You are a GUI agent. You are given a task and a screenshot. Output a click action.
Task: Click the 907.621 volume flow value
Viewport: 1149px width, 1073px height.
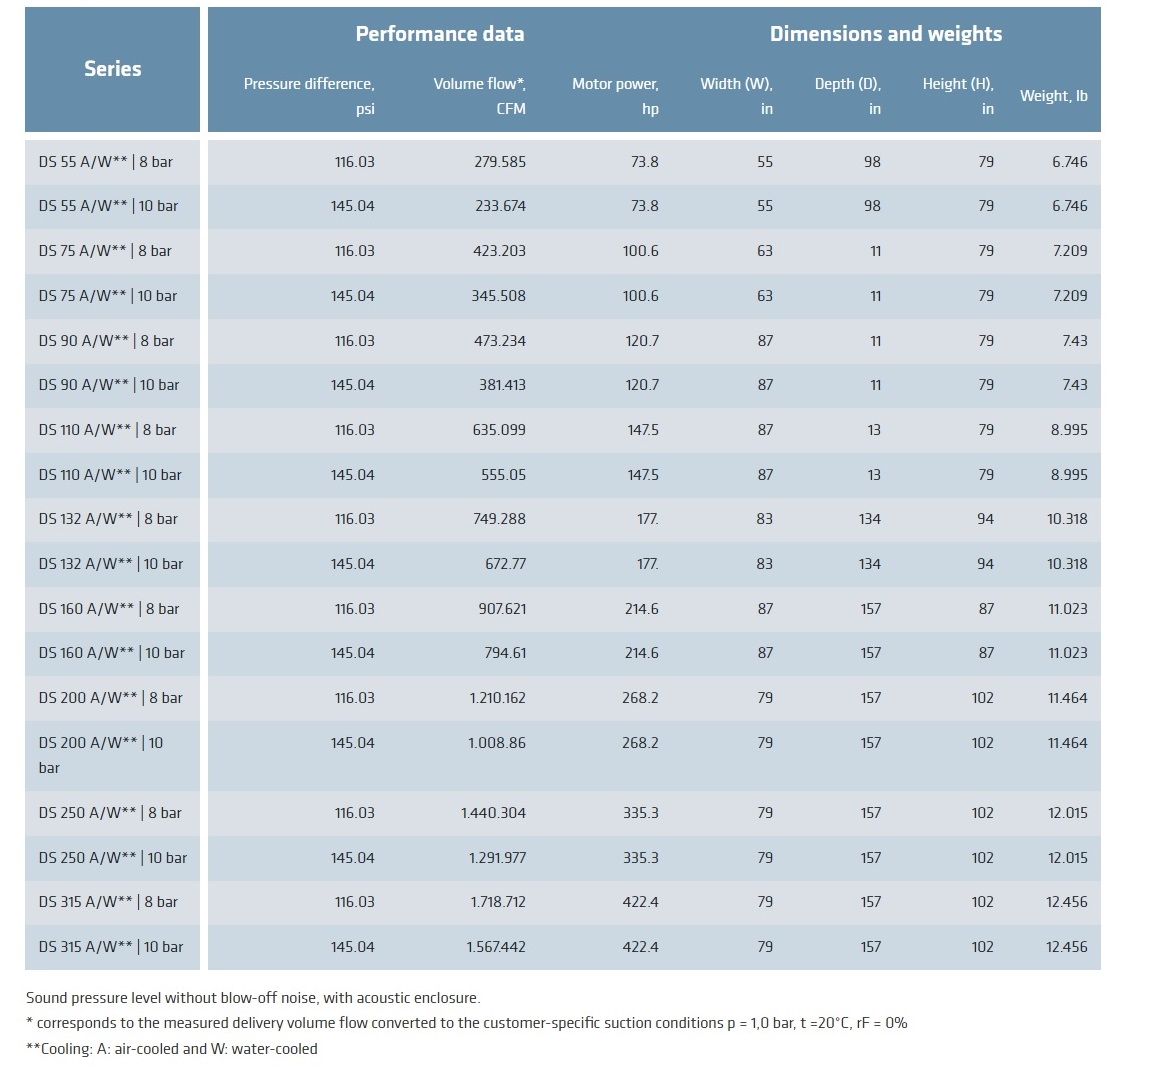499,609
